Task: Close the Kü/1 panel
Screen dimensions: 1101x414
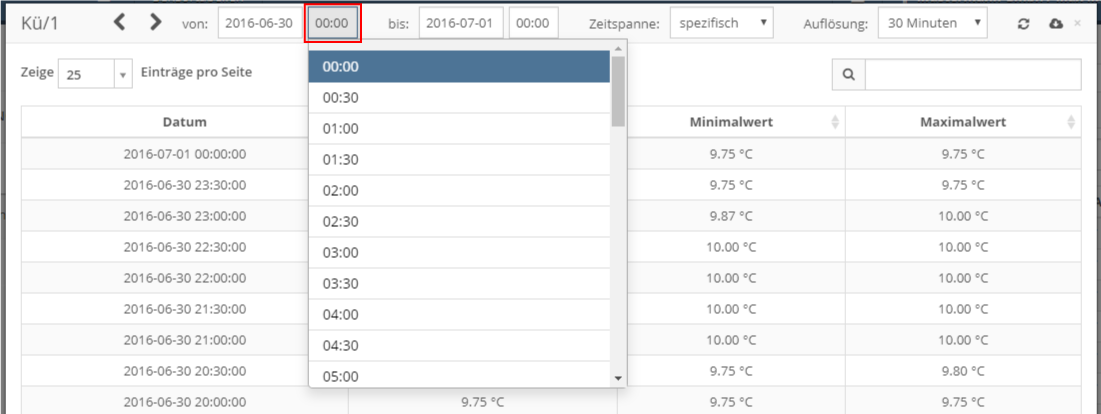Action: [x=1078, y=24]
